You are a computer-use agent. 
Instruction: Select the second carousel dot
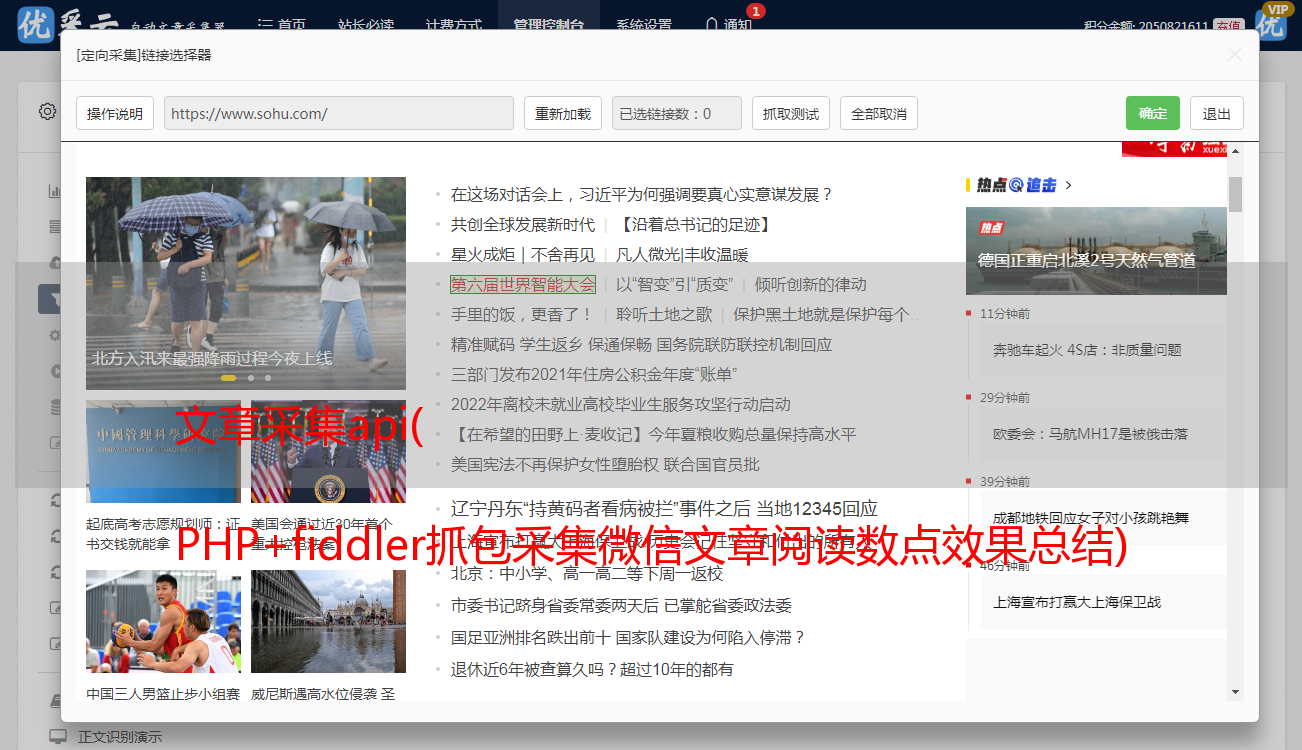(251, 378)
